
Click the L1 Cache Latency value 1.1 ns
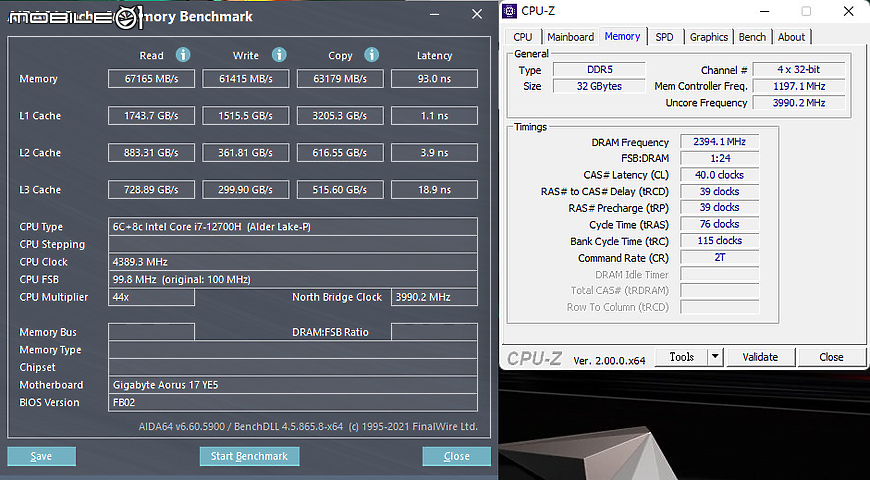pos(434,116)
